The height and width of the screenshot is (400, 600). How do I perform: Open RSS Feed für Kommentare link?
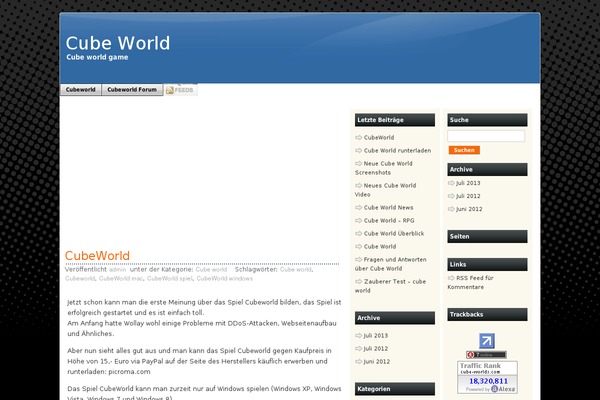(x=470, y=282)
